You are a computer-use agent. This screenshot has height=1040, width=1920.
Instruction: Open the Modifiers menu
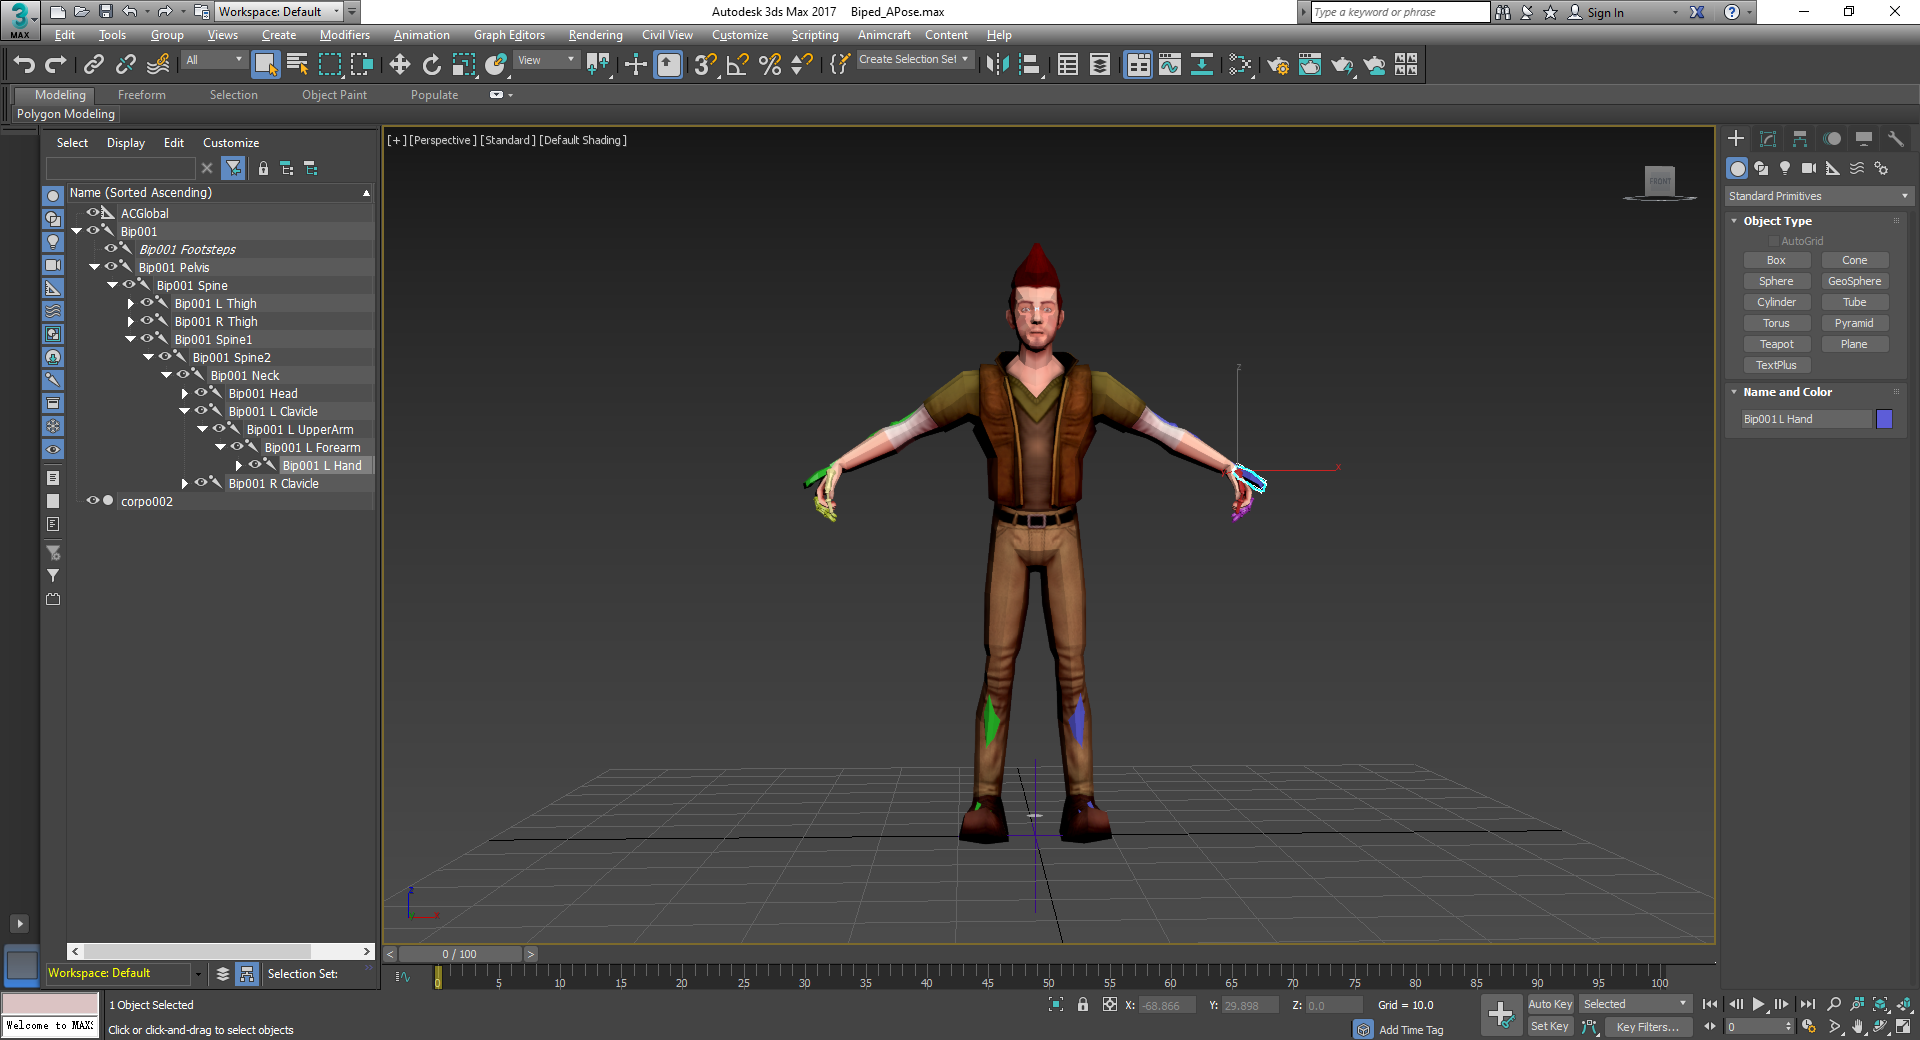coord(344,35)
